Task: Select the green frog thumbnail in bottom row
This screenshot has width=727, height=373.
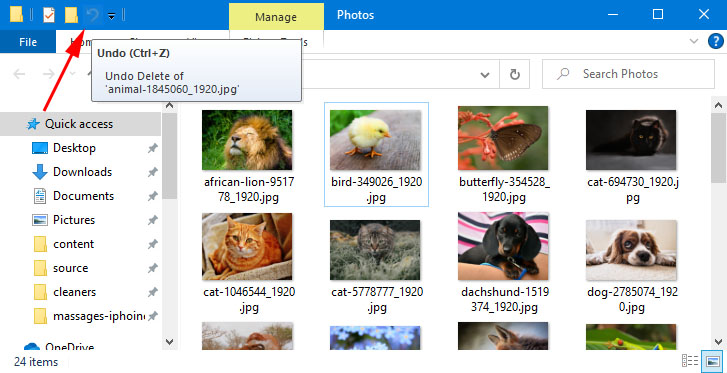Action: click(631, 337)
